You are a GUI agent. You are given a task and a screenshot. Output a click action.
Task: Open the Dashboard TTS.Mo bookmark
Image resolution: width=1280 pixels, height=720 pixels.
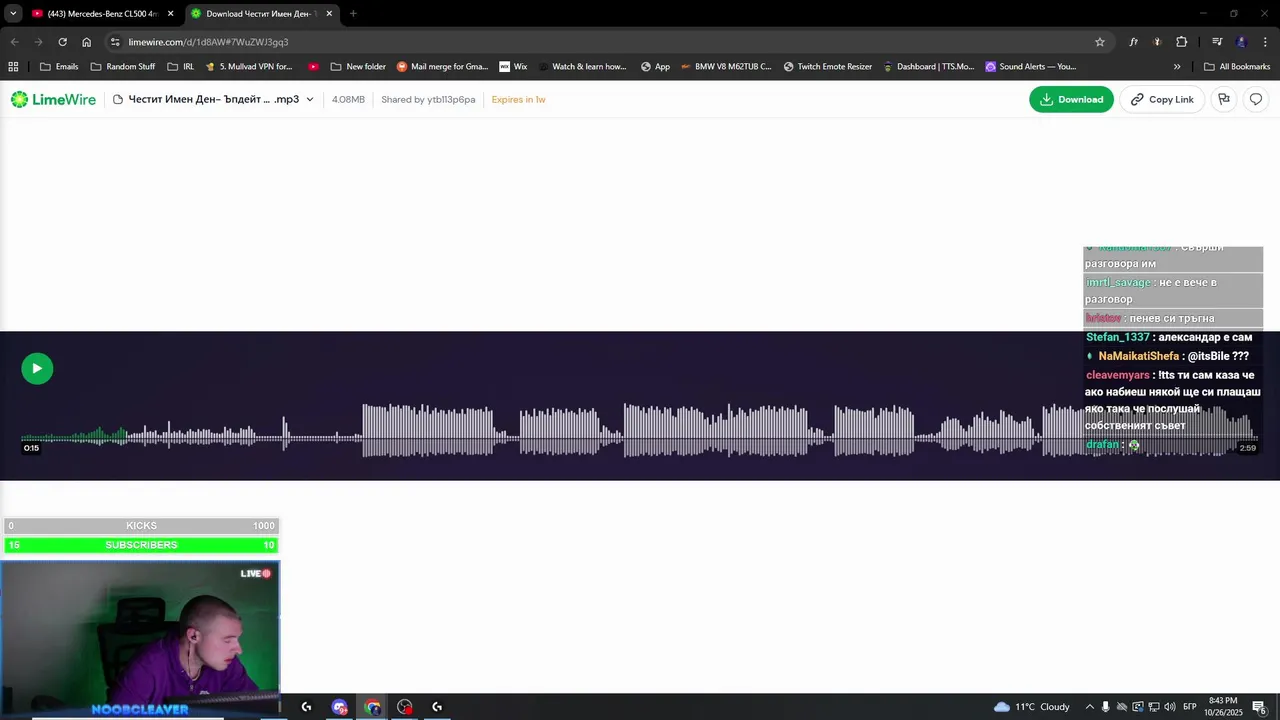pos(929,67)
